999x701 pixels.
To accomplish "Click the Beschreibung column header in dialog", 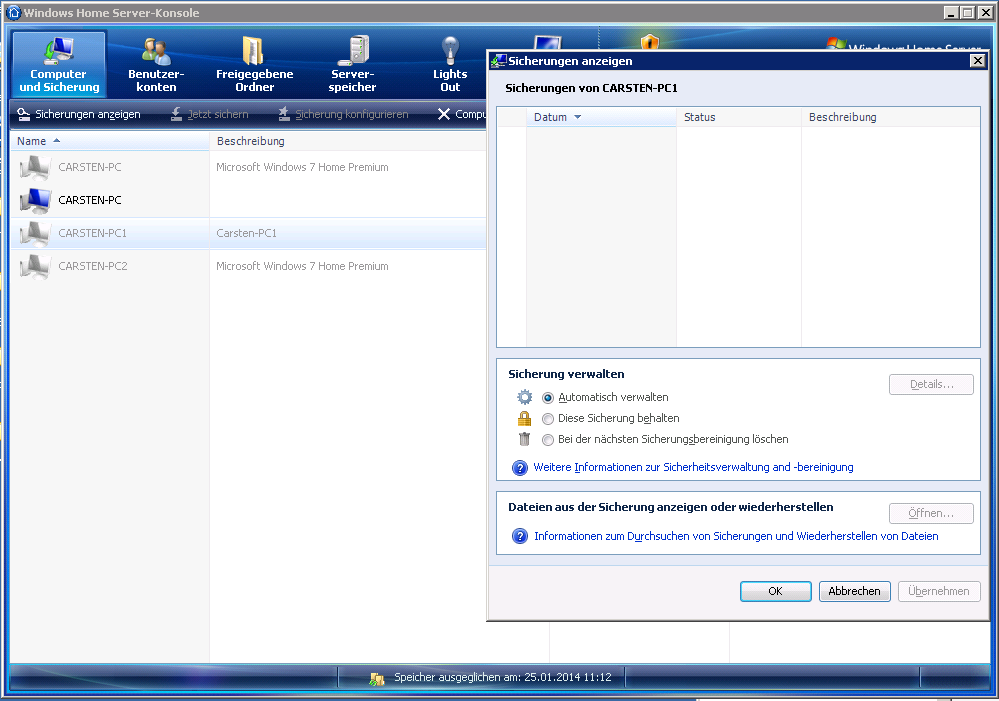I will (890, 117).
